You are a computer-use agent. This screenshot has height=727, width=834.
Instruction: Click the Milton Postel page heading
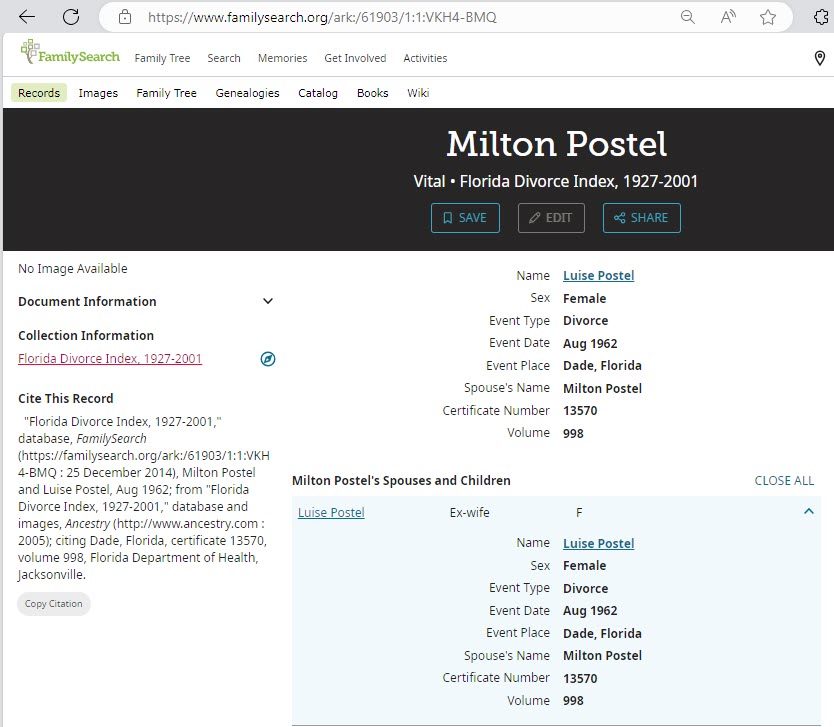coord(556,144)
